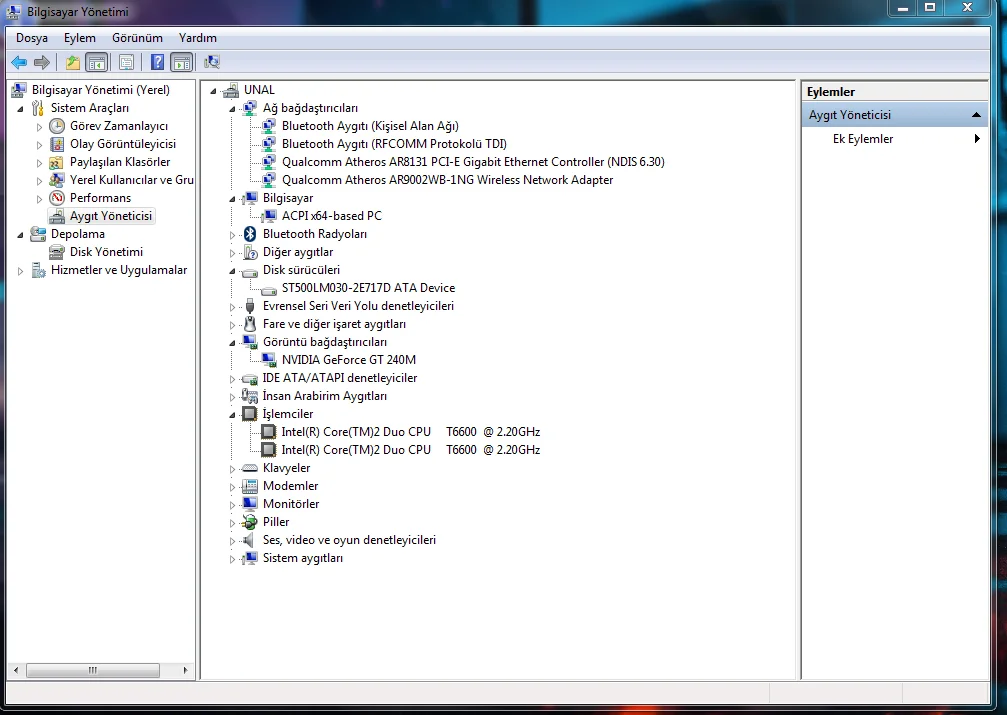Open the Help icon in the toolbar
This screenshot has width=1007, height=715.
[156, 61]
